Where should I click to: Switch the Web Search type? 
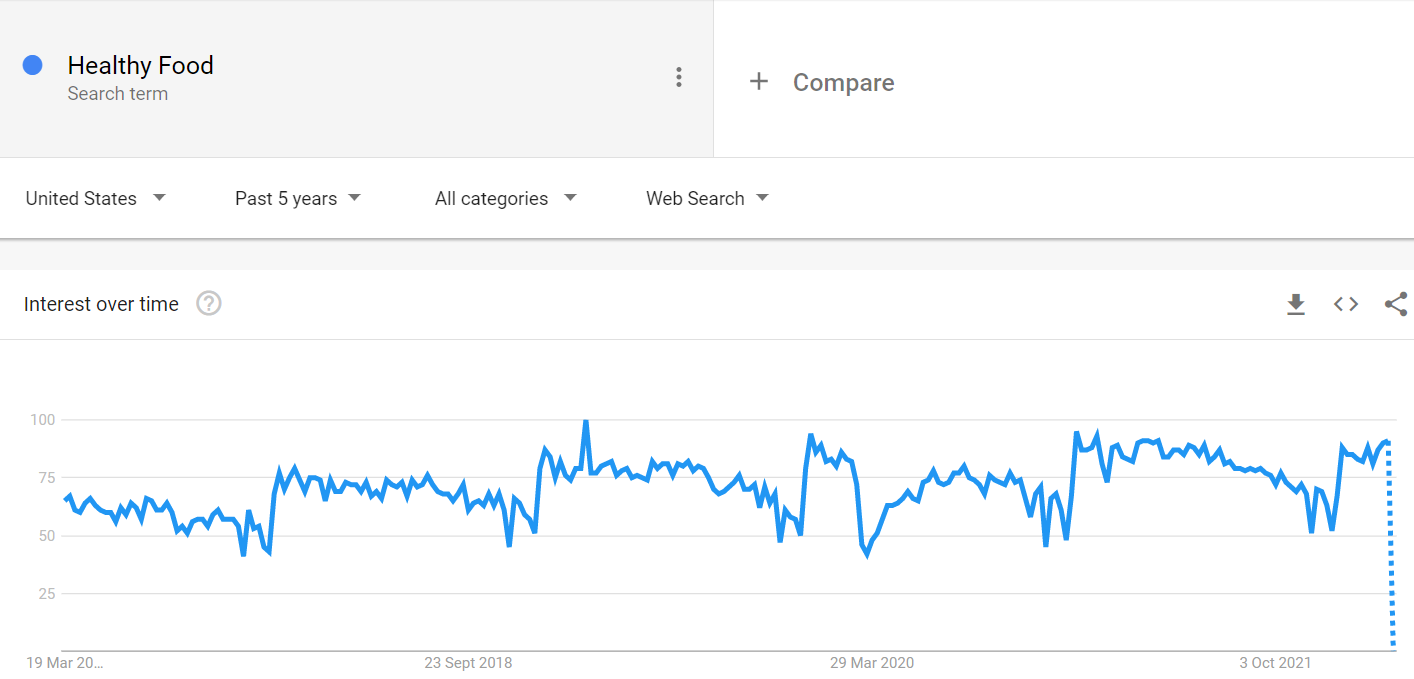click(706, 198)
